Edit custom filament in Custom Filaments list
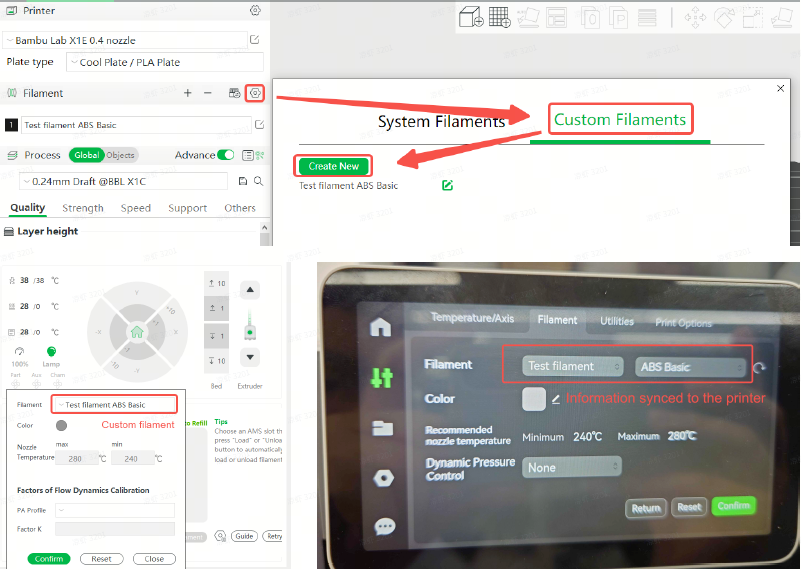Viewport: 802px width, 570px height. point(447,185)
